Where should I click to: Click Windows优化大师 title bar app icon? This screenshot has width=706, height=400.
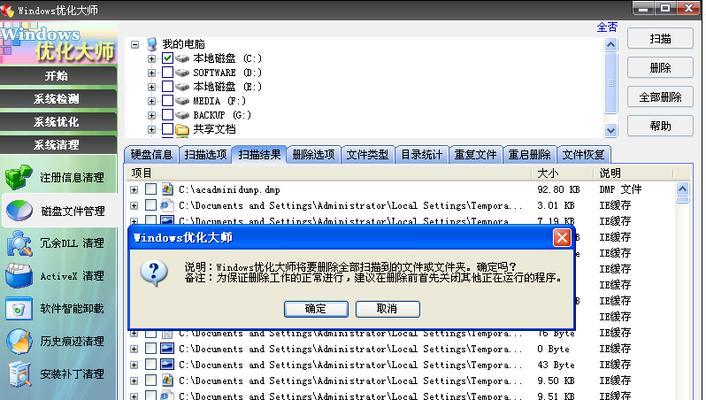click(7, 9)
